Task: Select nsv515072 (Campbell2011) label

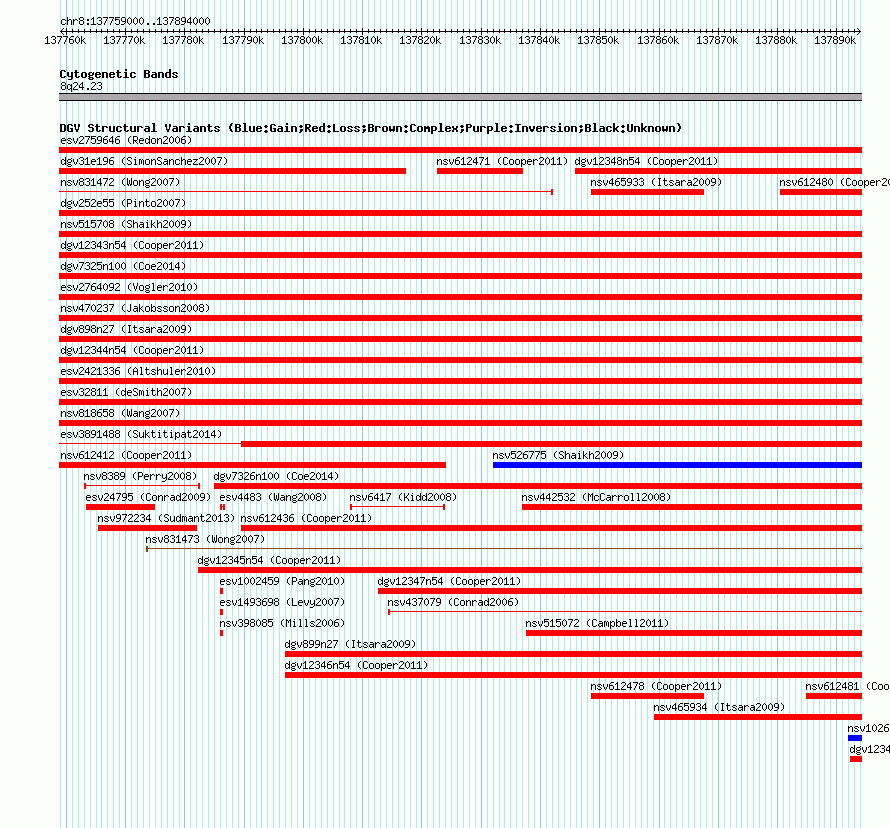Action: click(x=597, y=623)
